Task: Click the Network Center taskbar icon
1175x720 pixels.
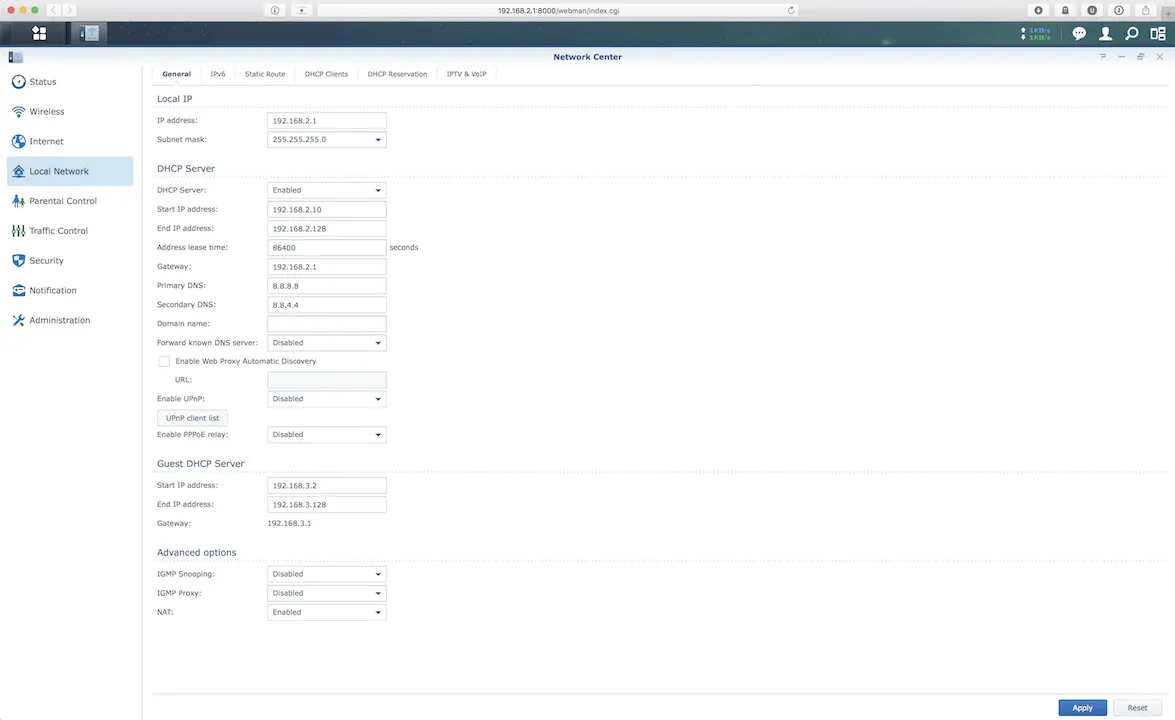Action: 89,33
